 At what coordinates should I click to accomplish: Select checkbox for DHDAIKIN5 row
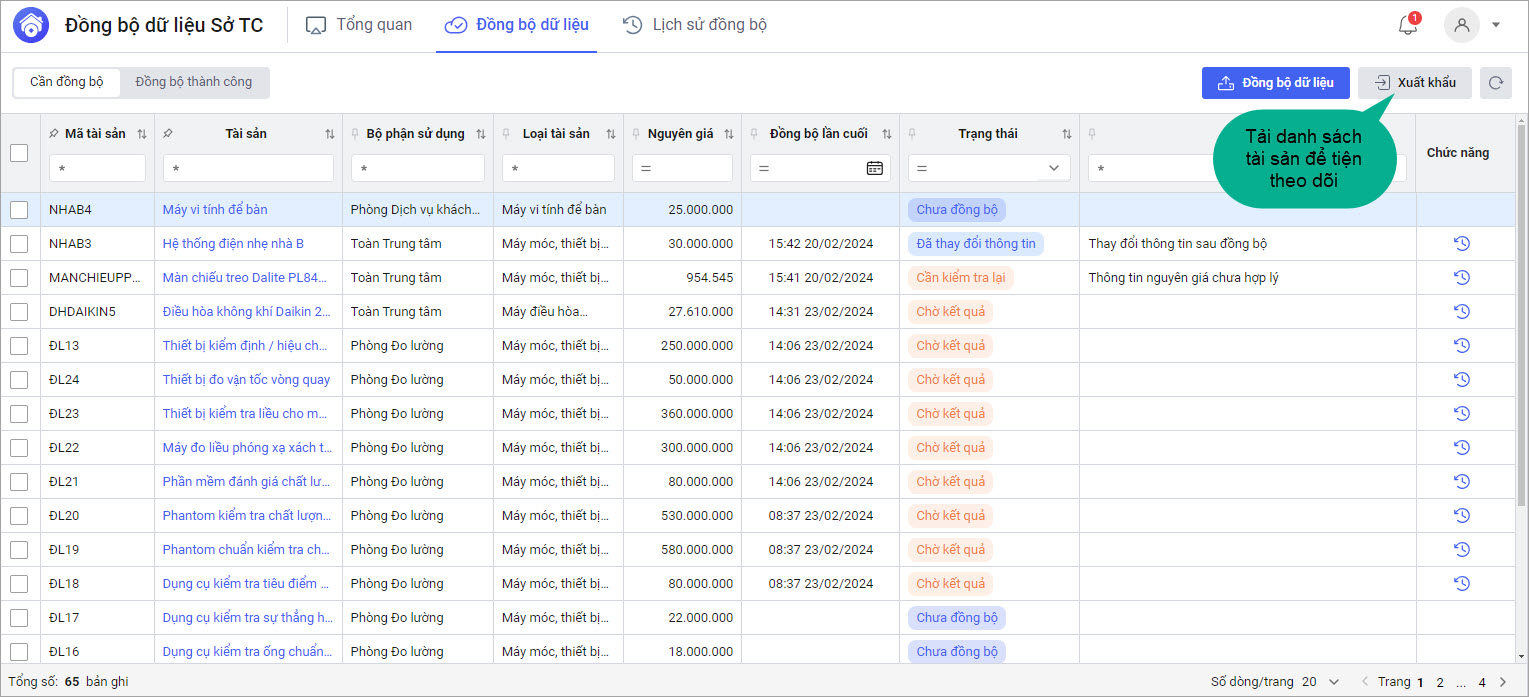19,312
